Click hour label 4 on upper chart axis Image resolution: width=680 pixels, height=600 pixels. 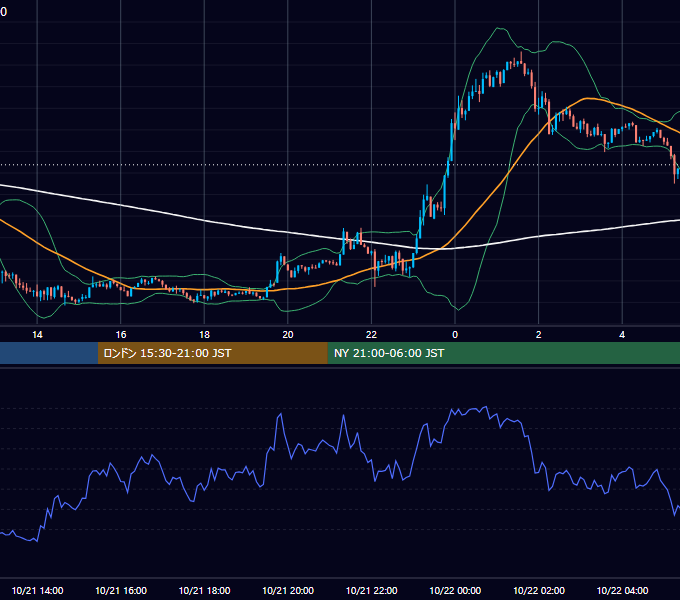point(622,335)
